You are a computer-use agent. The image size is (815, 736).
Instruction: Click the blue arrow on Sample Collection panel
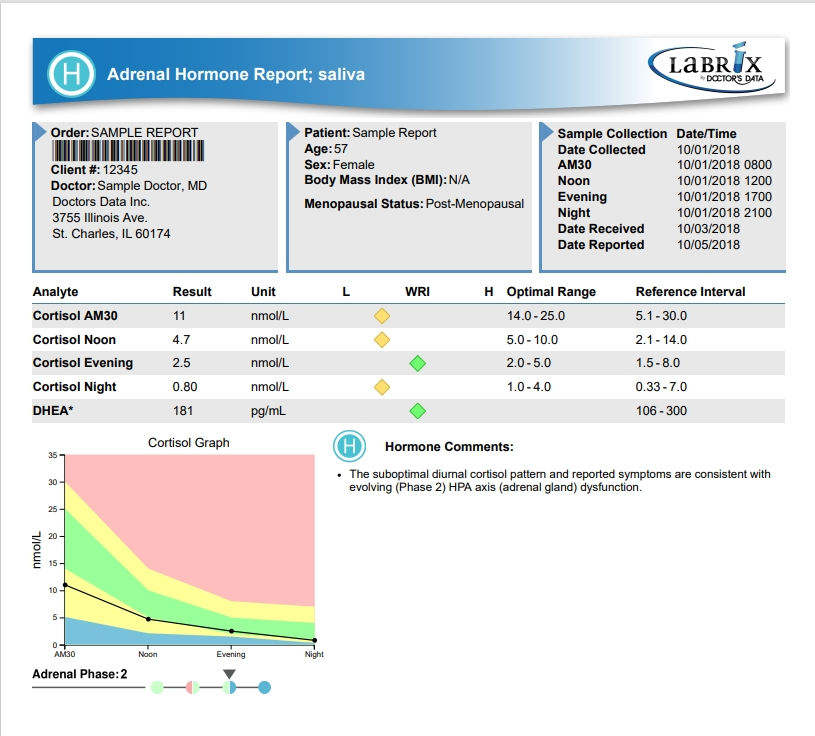point(543,133)
